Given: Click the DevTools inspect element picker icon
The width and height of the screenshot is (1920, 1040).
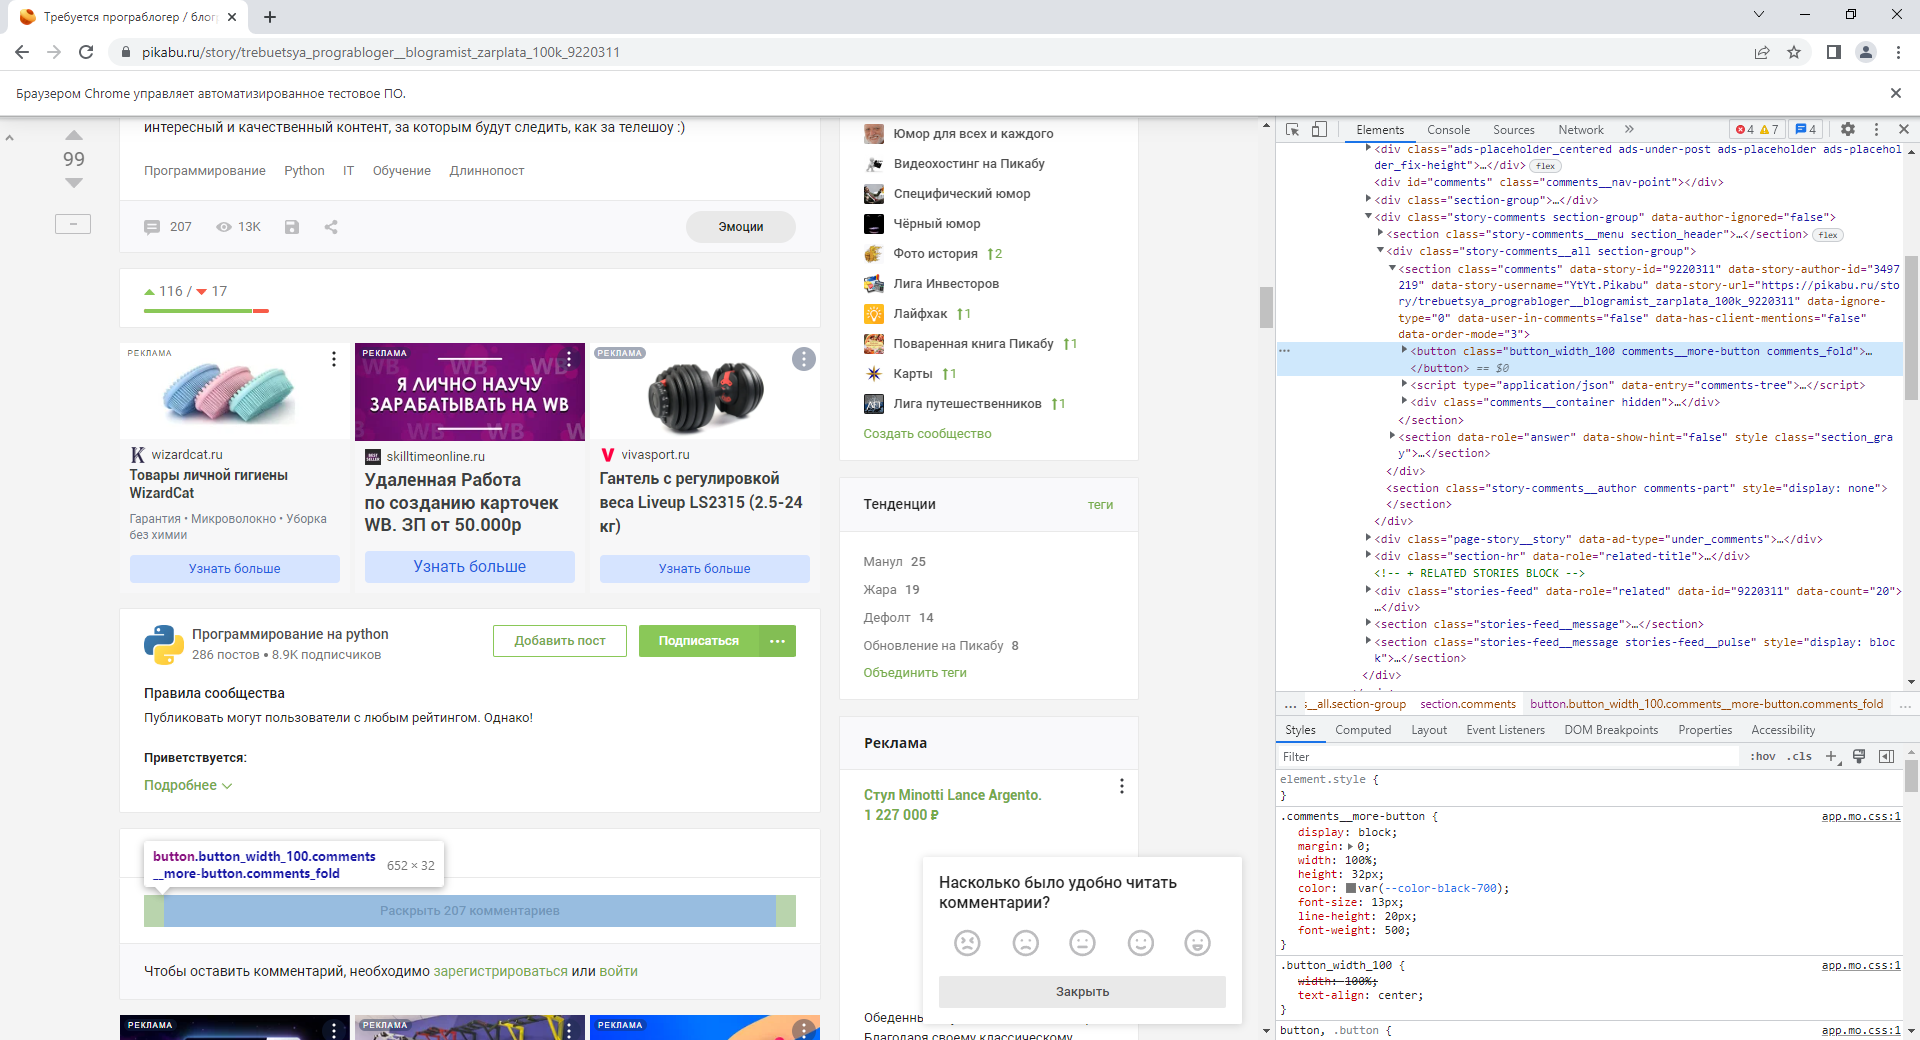Looking at the screenshot, I should click(x=1292, y=129).
